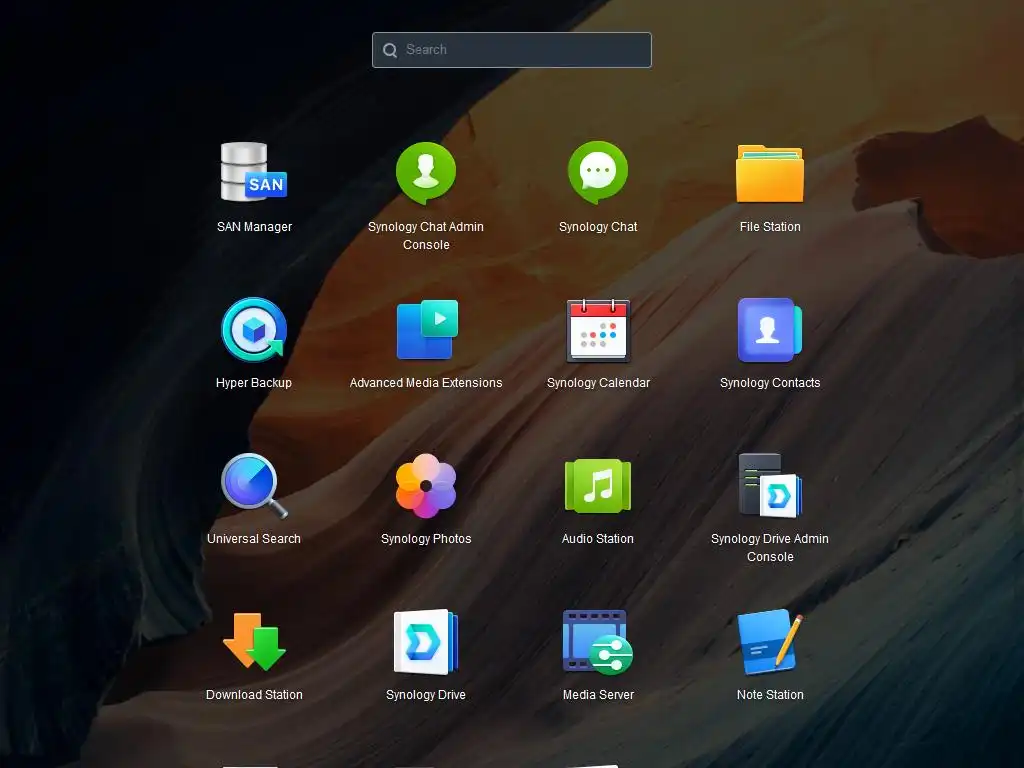
Task: Click the "Note Station" label
Action: pyautogui.click(x=770, y=695)
